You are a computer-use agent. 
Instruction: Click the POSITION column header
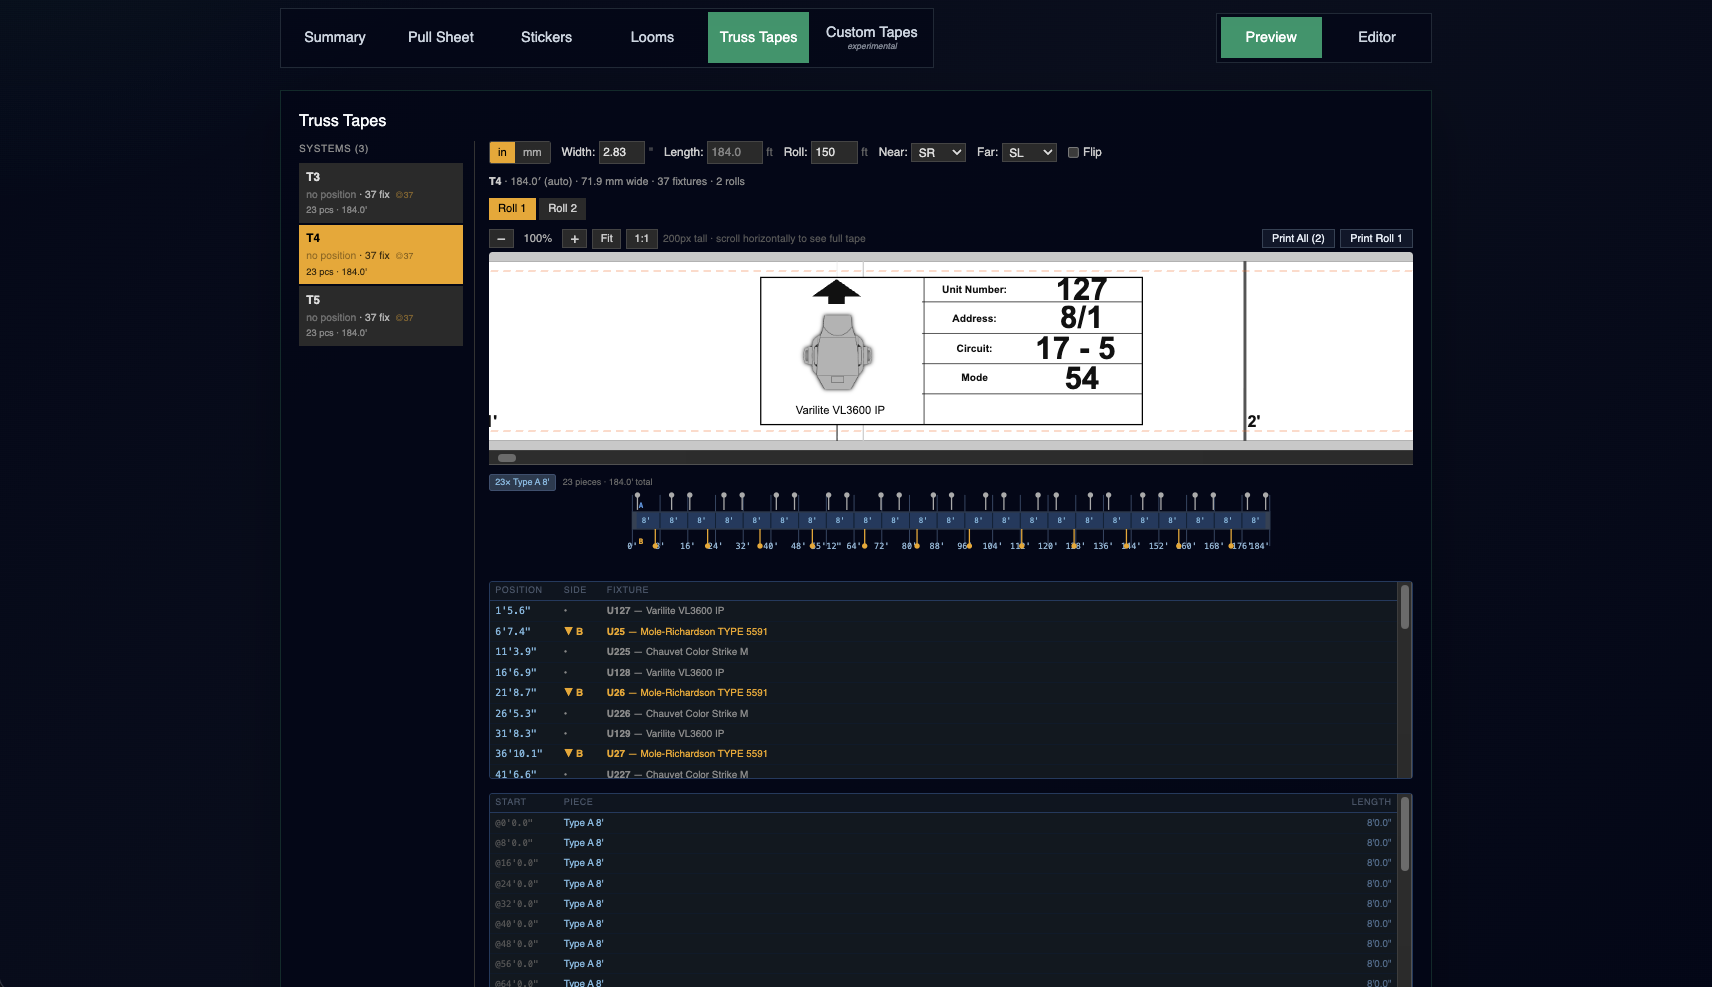click(518, 590)
